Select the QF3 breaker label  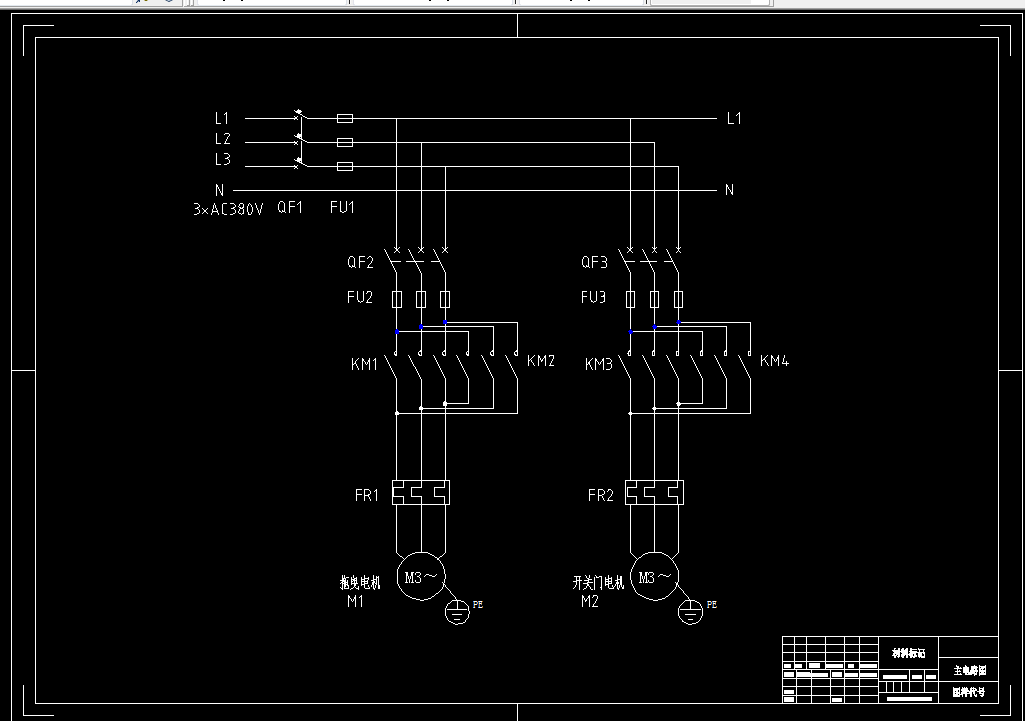tap(594, 263)
